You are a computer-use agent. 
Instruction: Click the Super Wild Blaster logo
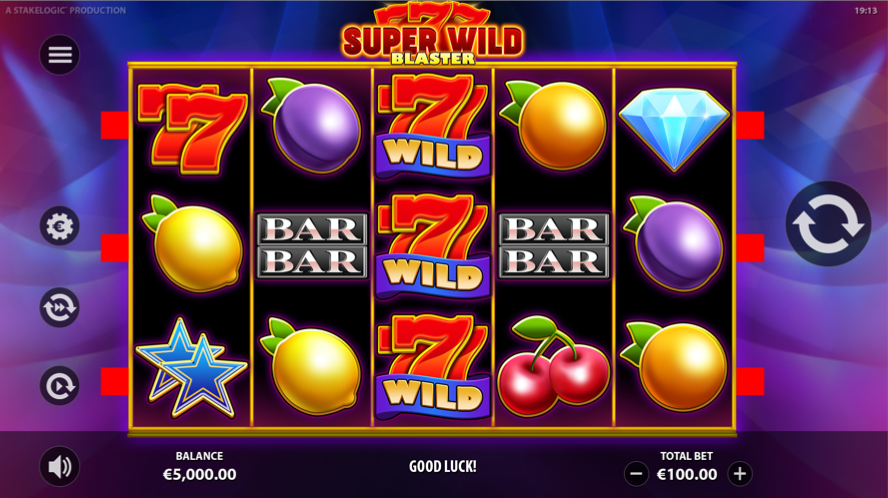tap(433, 35)
